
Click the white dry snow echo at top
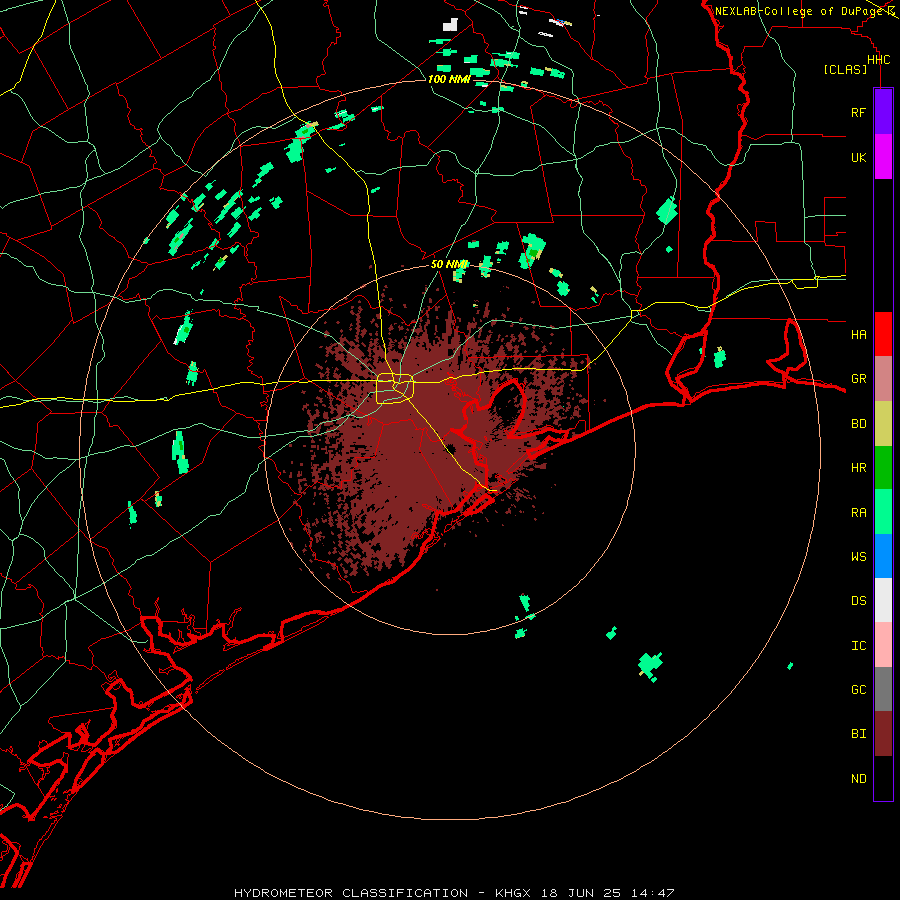point(451,25)
